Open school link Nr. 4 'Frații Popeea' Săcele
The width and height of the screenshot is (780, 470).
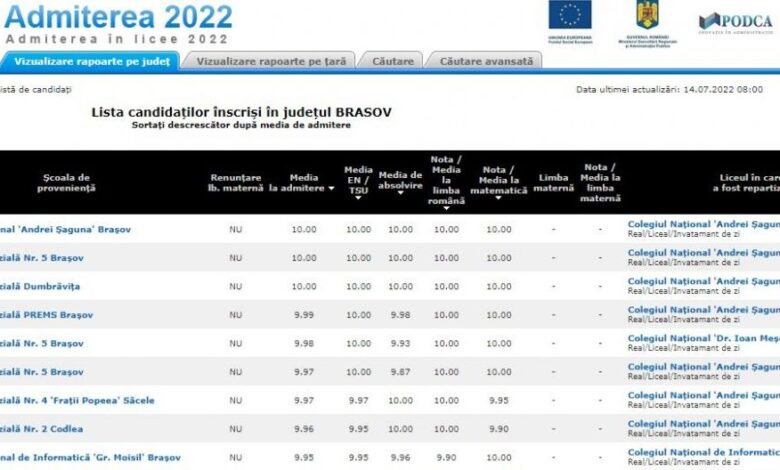(77, 400)
